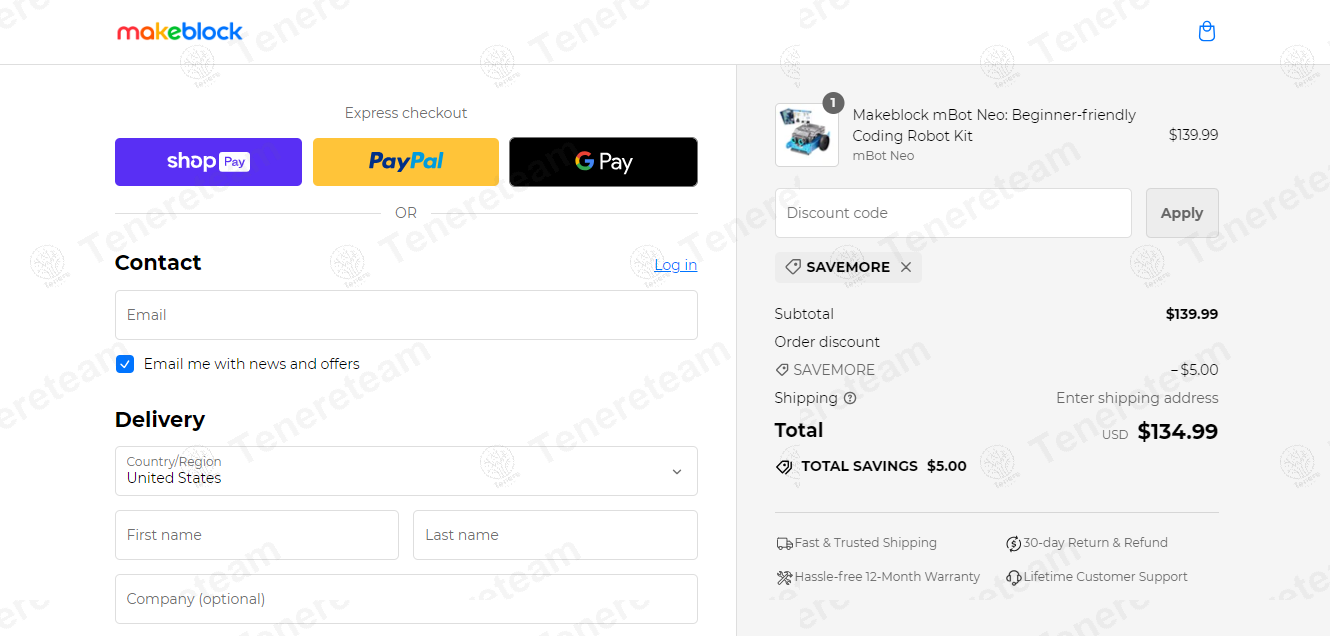This screenshot has height=636, width=1330.
Task: Apply the discount code
Action: 1181,213
